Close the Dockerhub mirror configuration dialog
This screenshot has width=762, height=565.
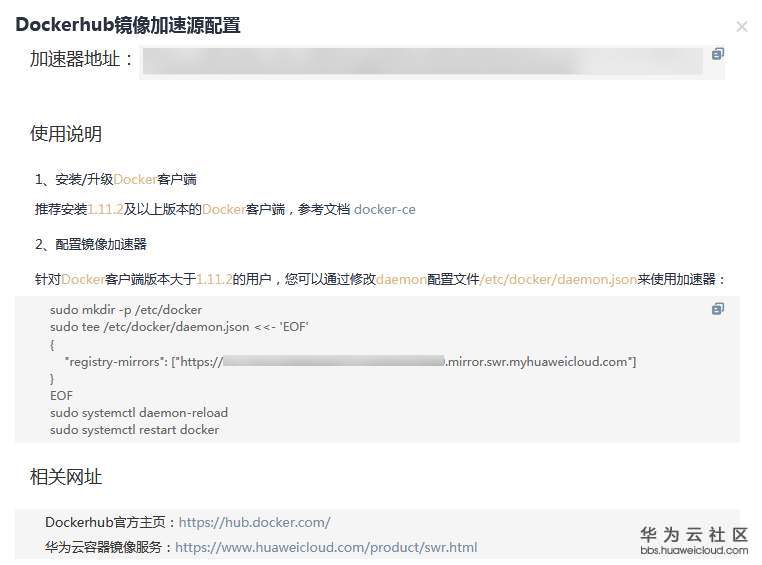(742, 26)
